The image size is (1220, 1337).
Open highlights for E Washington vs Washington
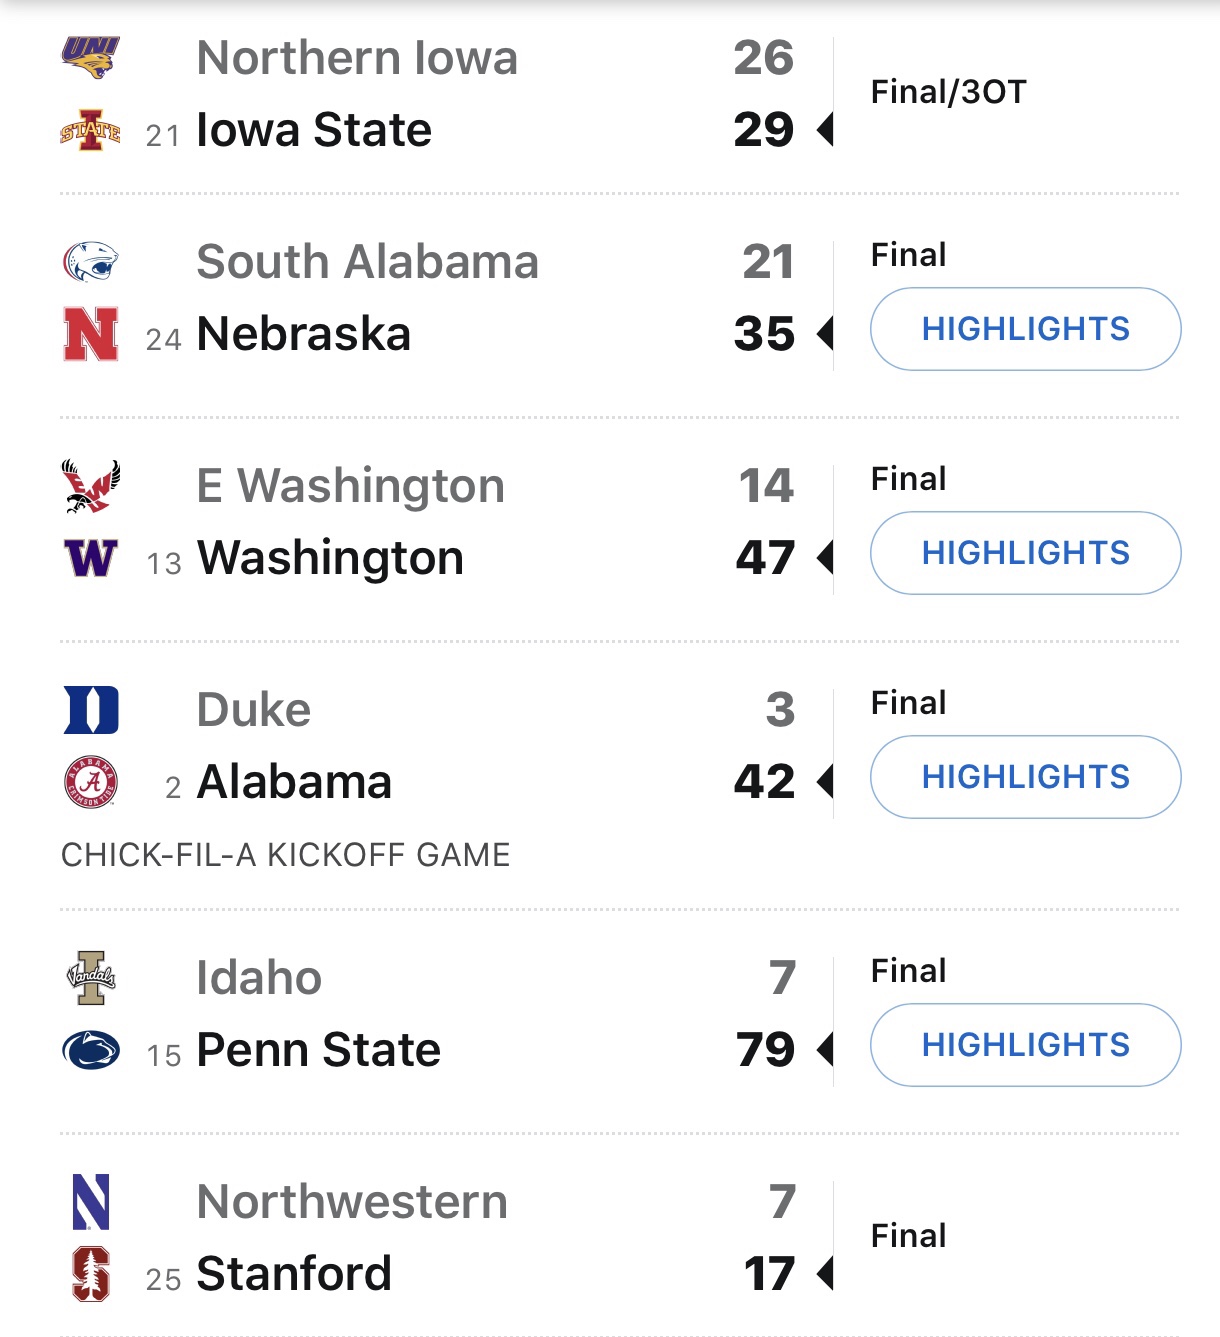1025,553
